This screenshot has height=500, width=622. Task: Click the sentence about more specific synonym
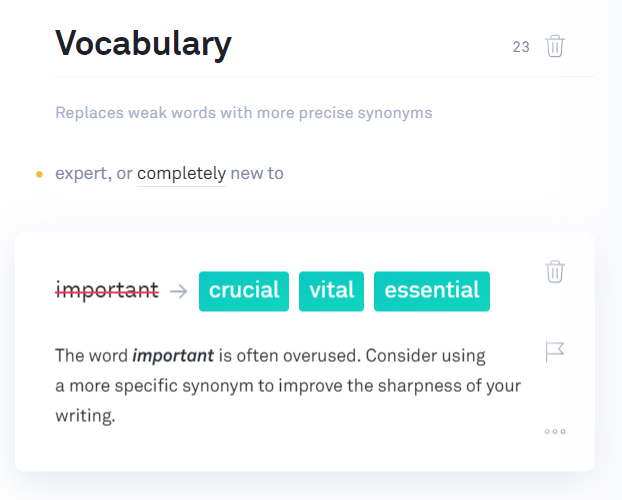pyautogui.click(x=288, y=386)
